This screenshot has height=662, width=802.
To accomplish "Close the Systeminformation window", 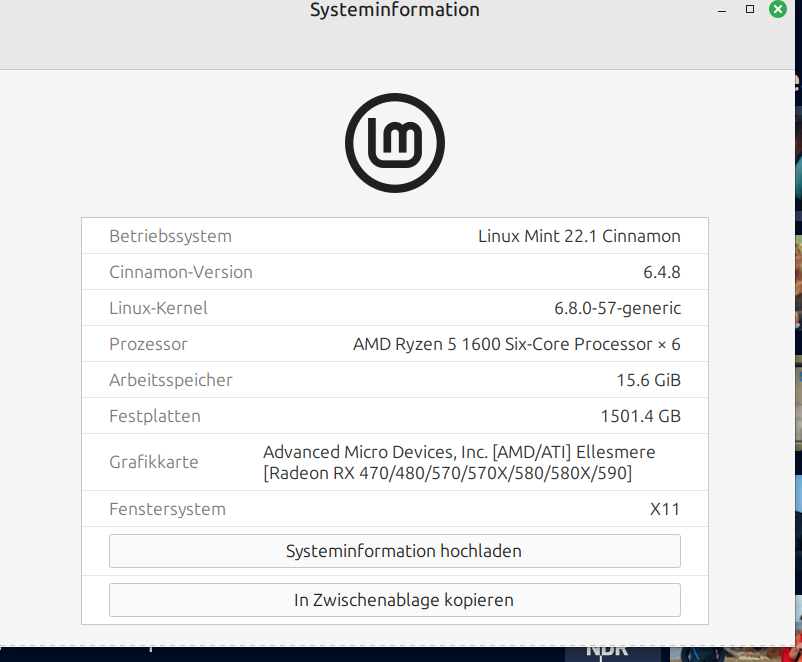I will [x=778, y=9].
